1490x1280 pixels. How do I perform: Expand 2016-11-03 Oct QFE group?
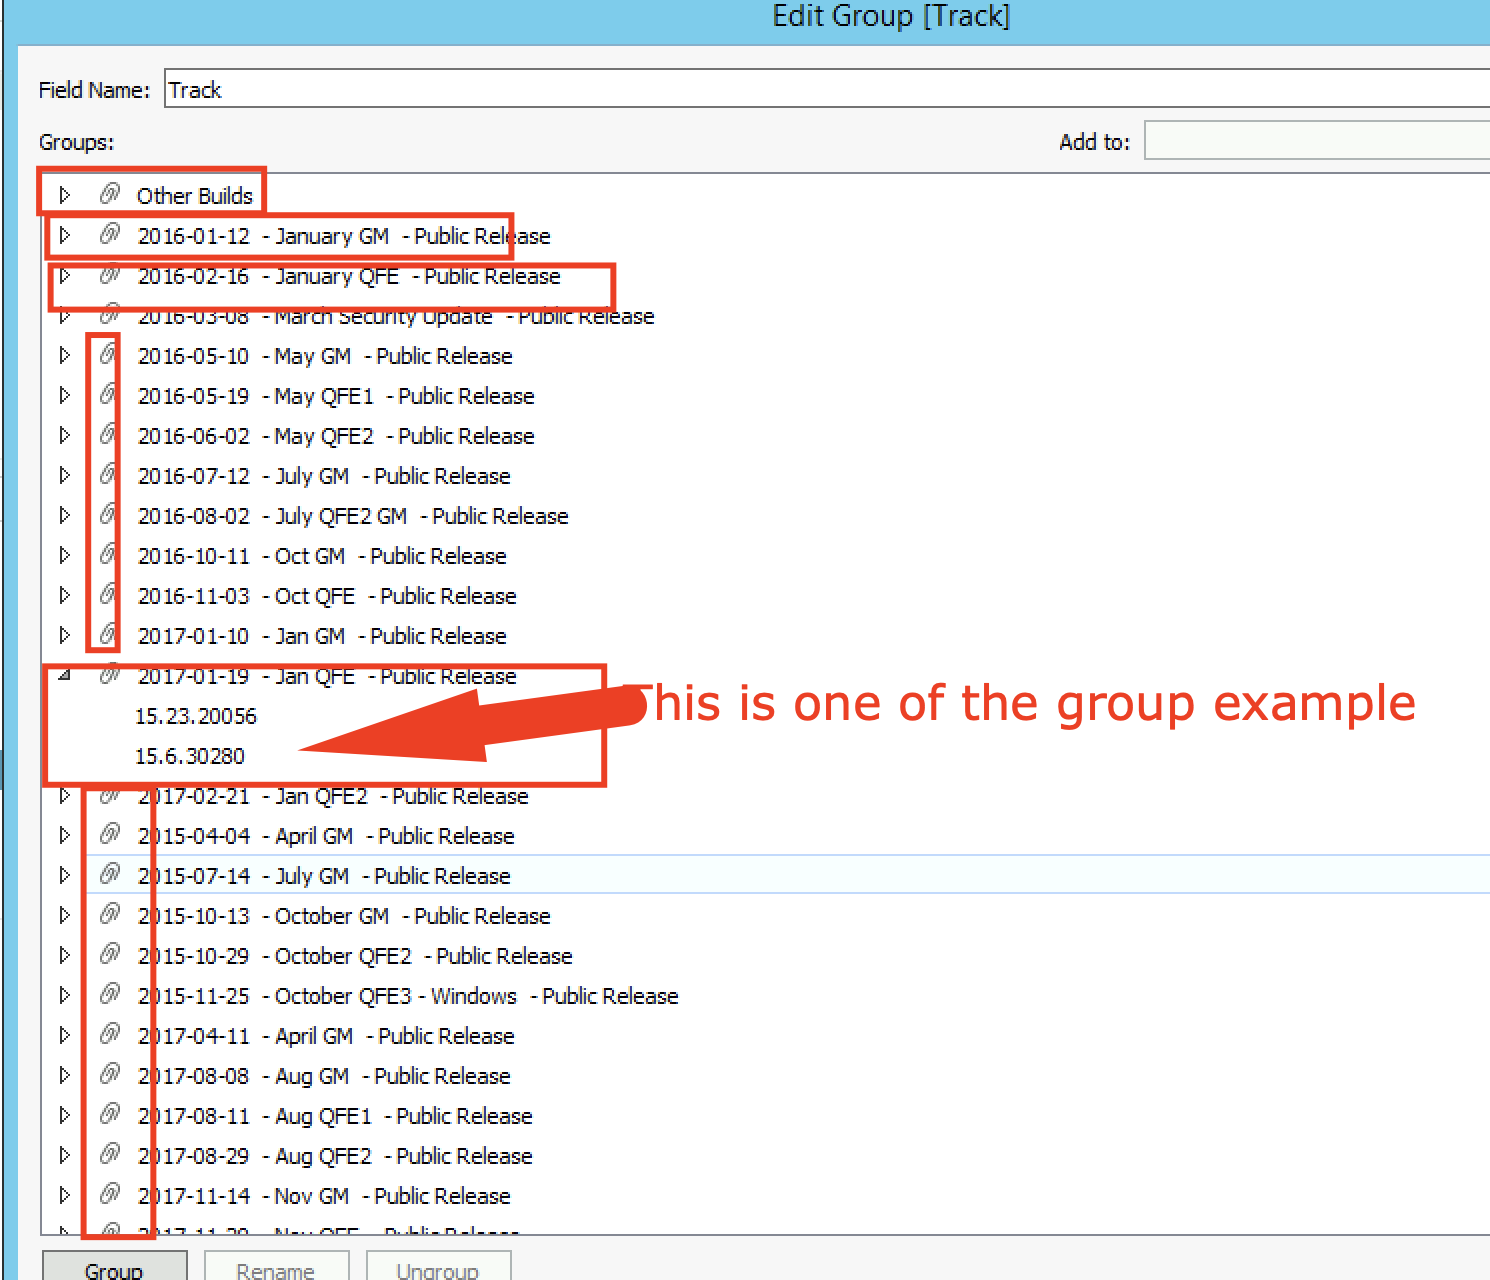(65, 595)
